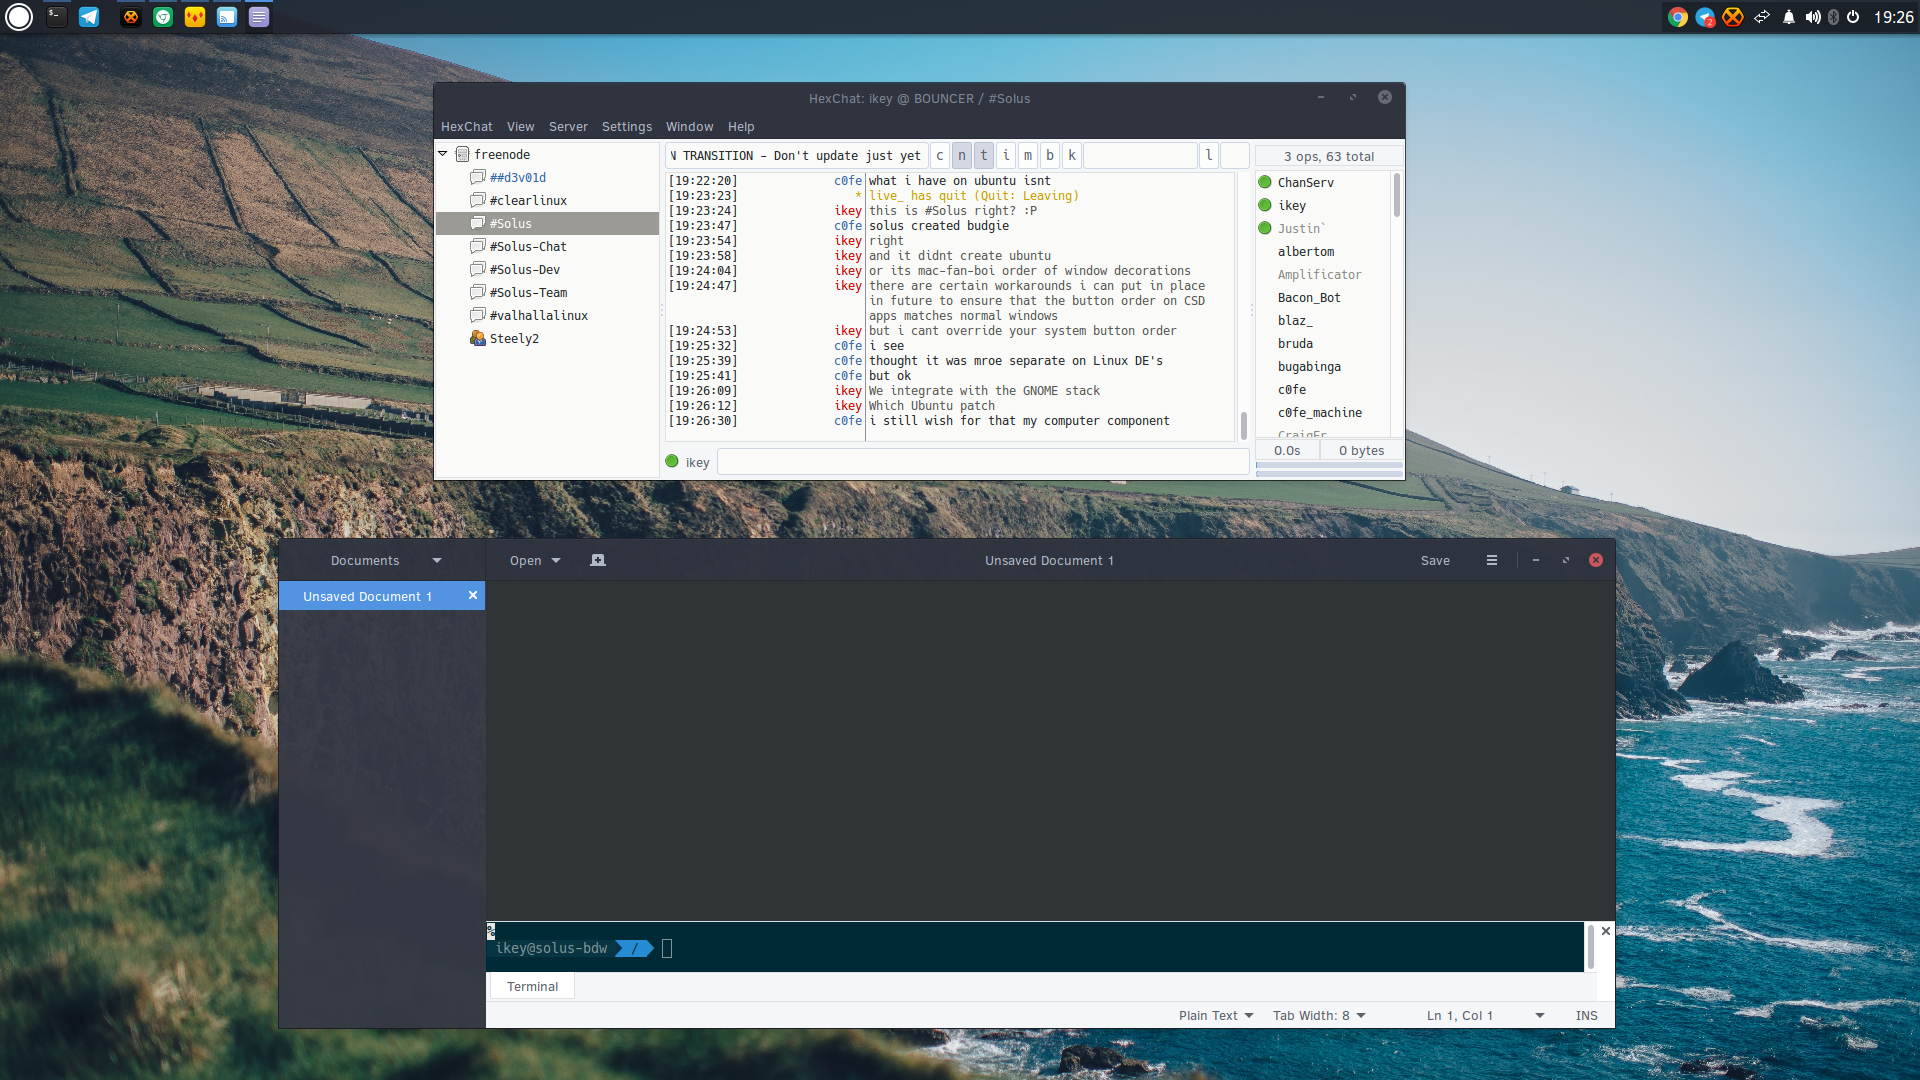Toggle channel mode m button
Viewport: 1920px width, 1080px height.
coord(1028,155)
